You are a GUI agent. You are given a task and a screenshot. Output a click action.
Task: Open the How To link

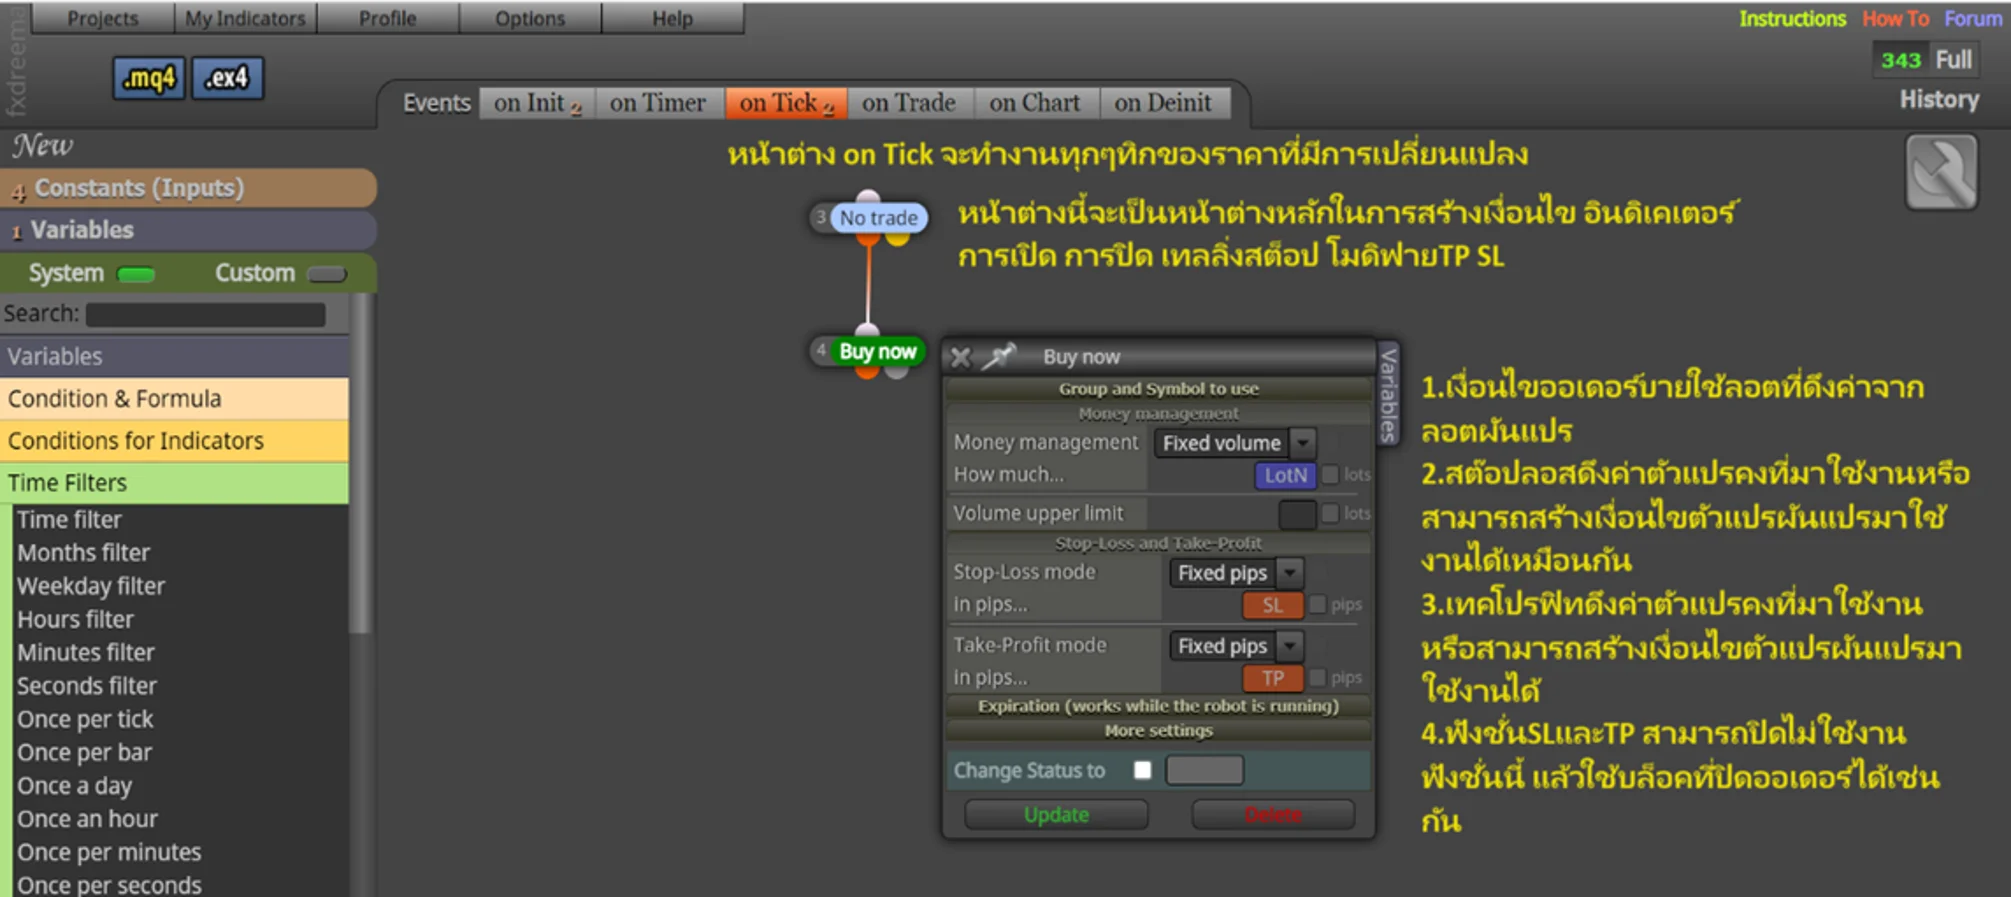pos(1895,19)
